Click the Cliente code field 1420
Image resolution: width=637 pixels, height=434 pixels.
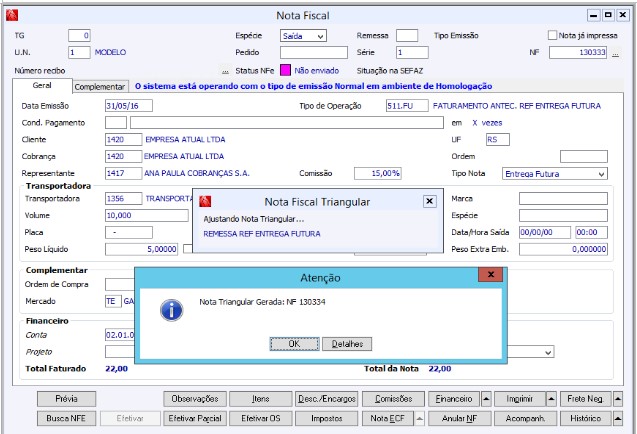124,139
